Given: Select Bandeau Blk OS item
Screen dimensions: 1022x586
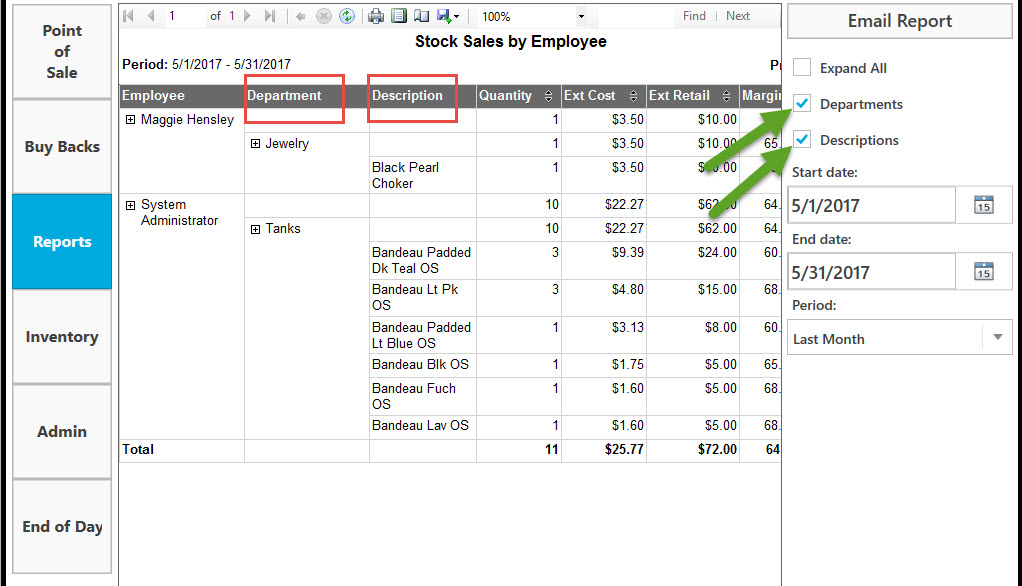Looking at the screenshot, I should click(420, 364).
